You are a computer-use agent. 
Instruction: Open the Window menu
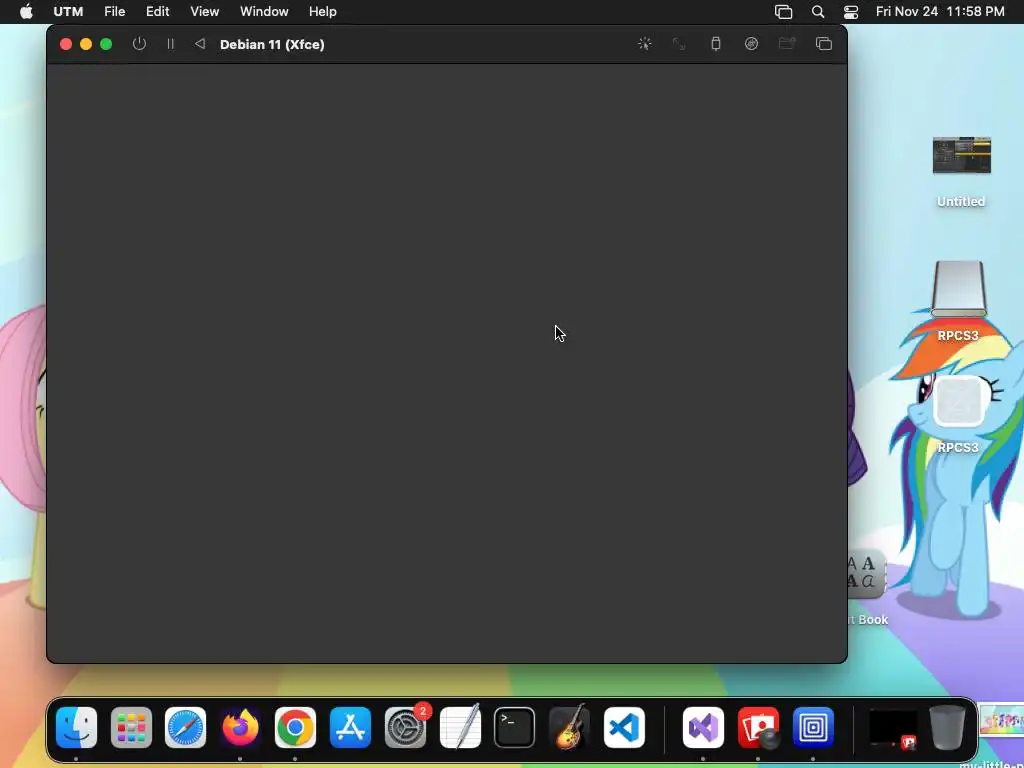[264, 11]
